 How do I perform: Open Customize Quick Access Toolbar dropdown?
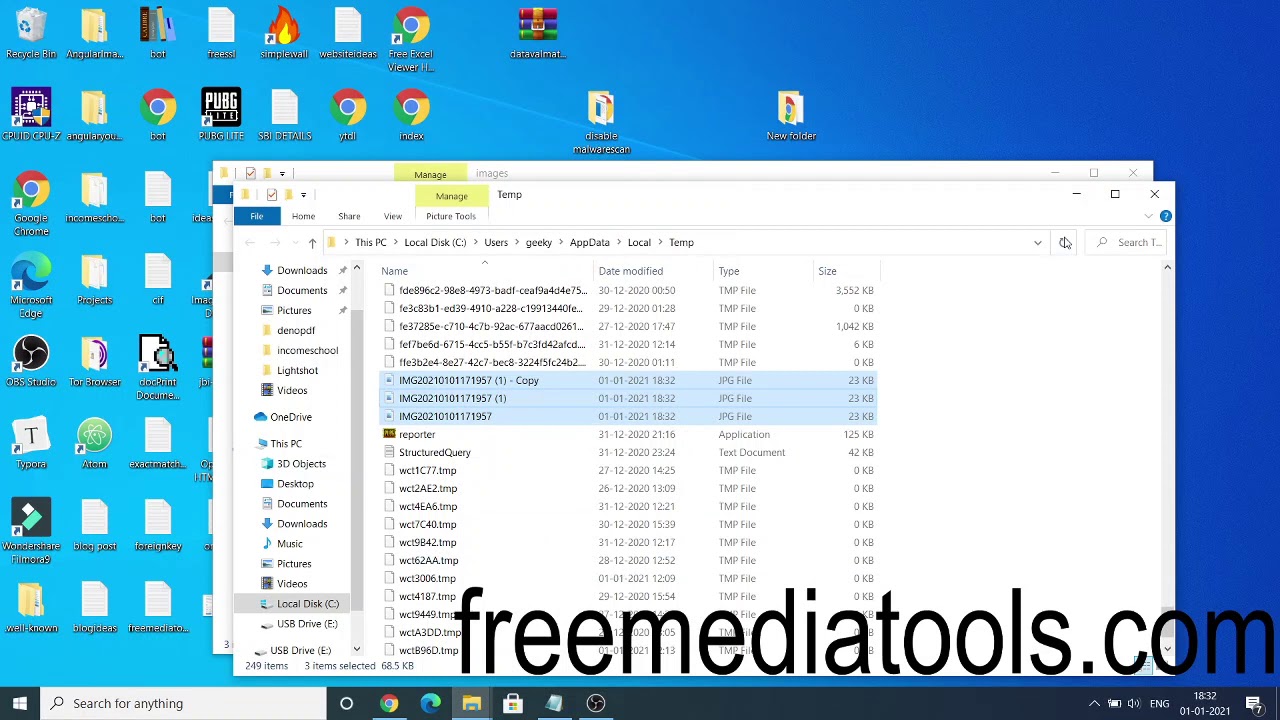[303, 195]
